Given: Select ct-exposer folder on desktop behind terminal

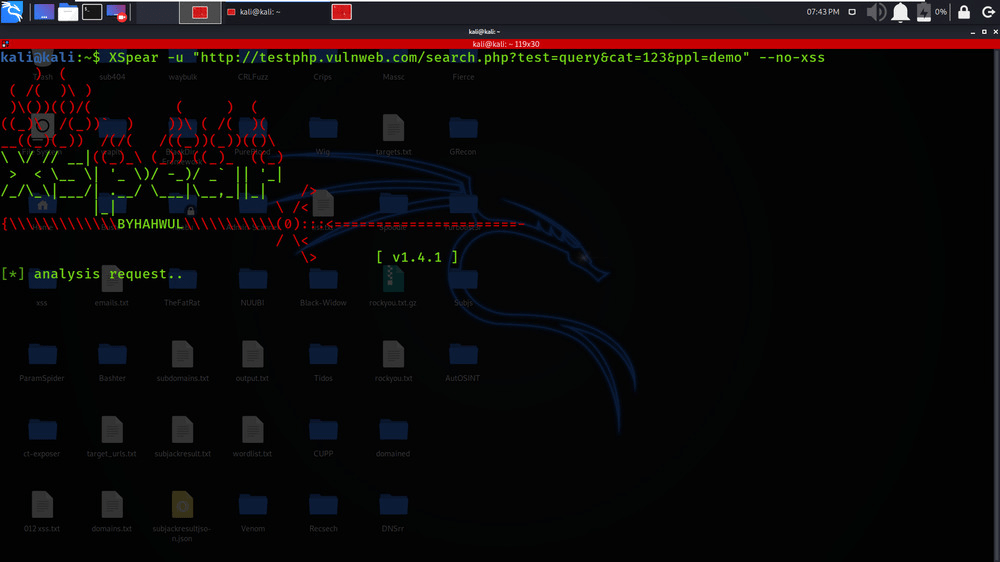Looking at the screenshot, I should (42, 438).
